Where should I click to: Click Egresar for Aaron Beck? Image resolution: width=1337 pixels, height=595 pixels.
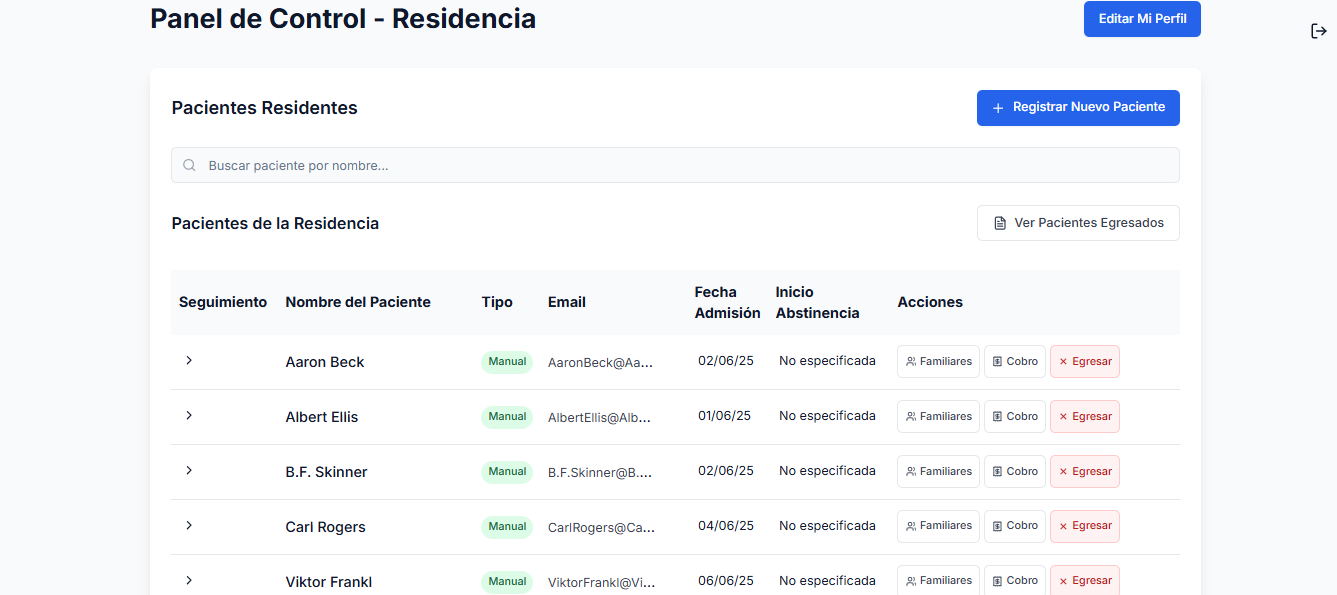click(x=1085, y=361)
